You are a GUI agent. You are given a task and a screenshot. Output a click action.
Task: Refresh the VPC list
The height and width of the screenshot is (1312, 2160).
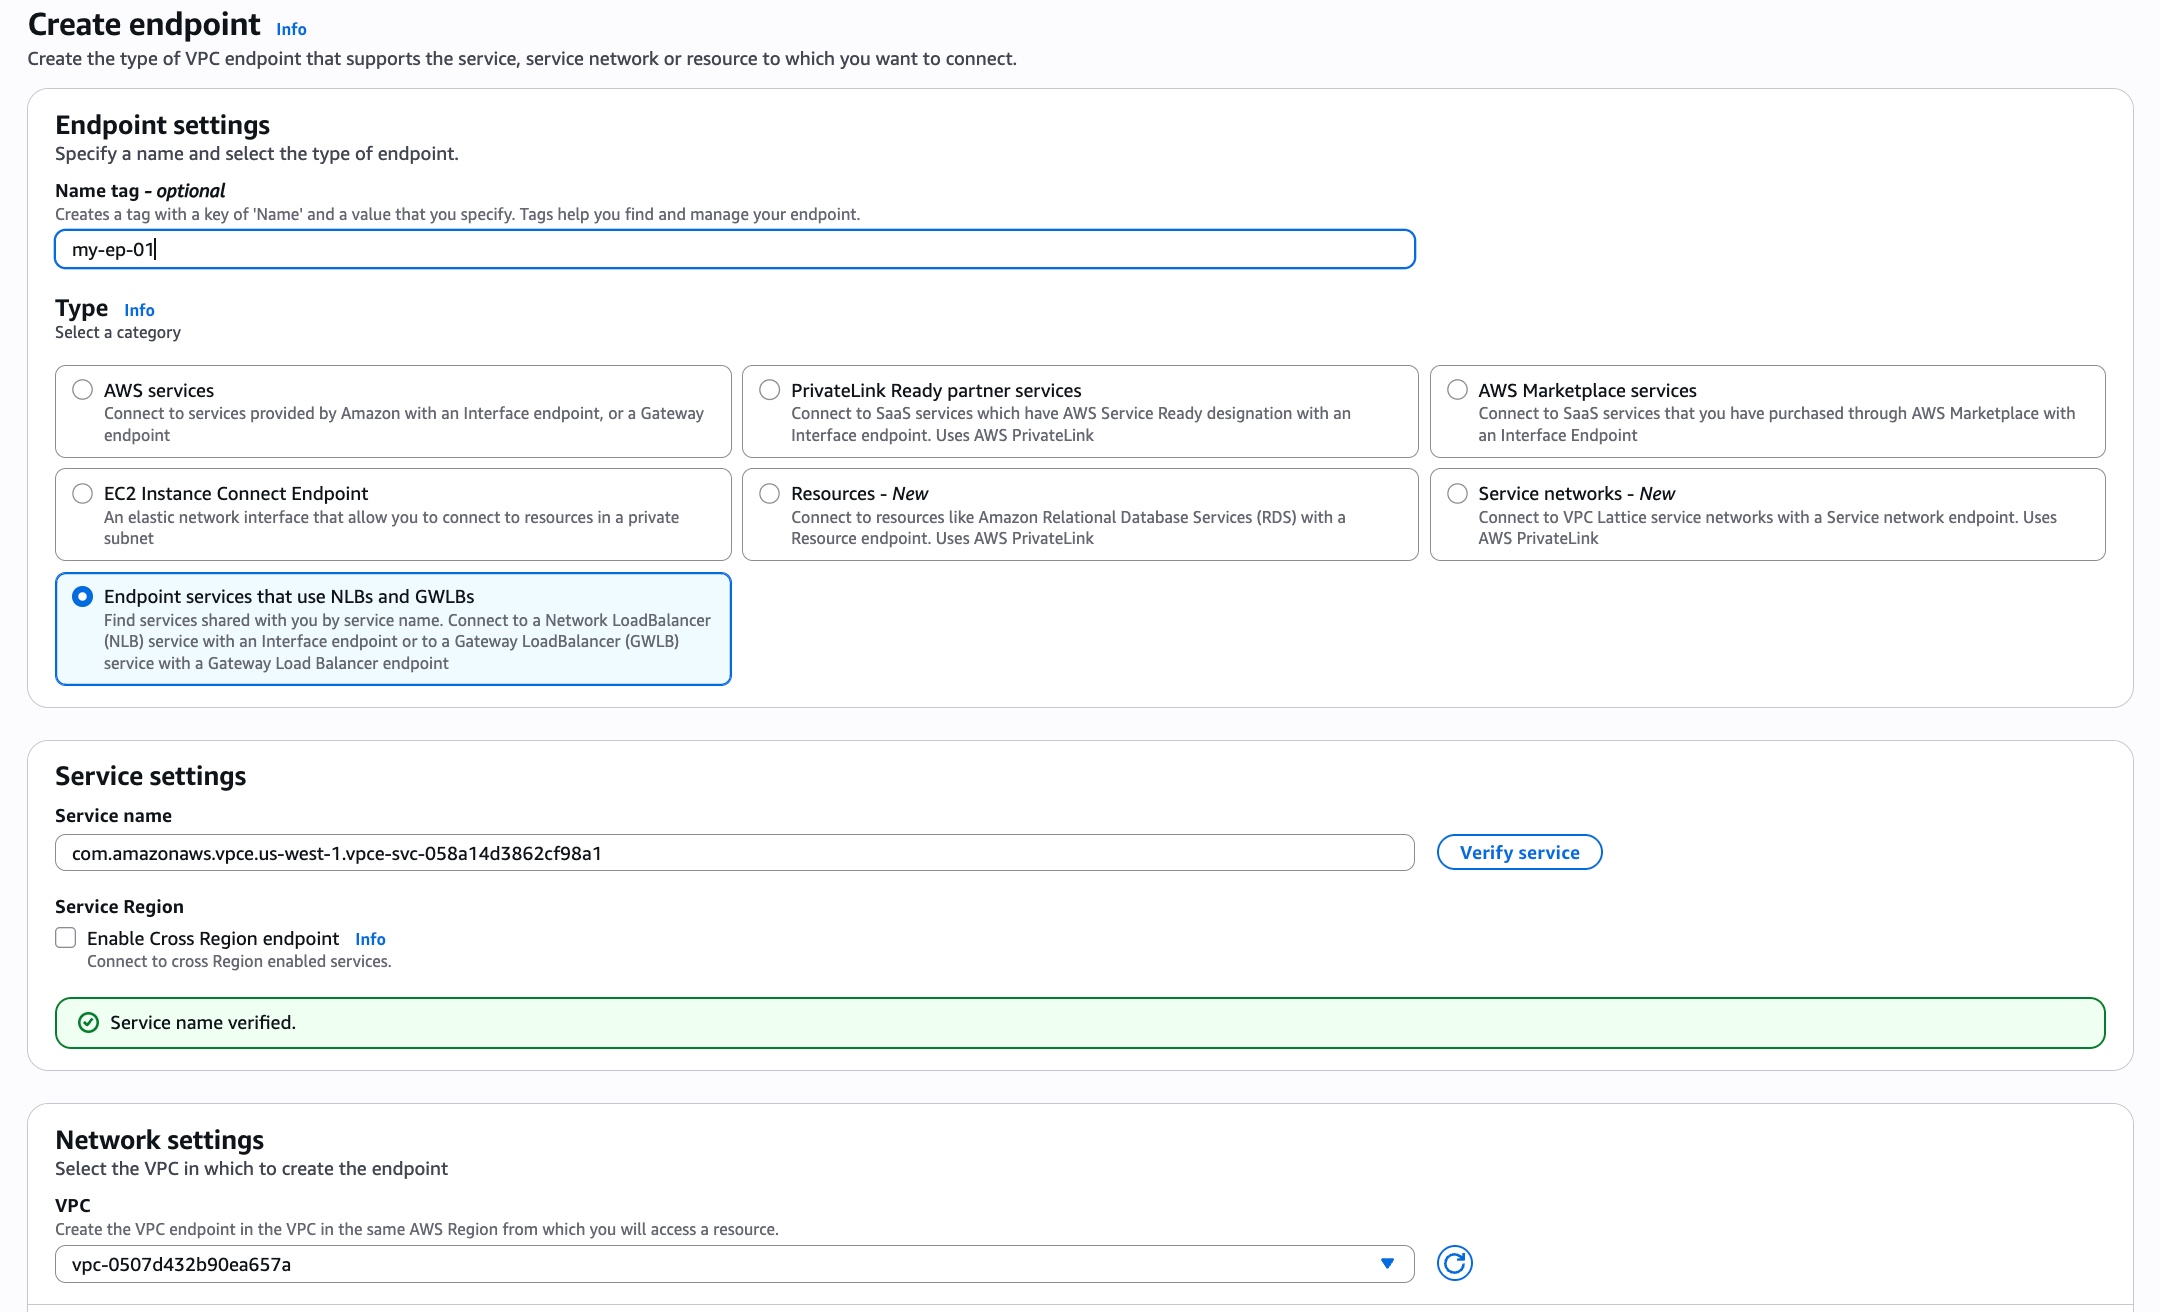click(1455, 1263)
